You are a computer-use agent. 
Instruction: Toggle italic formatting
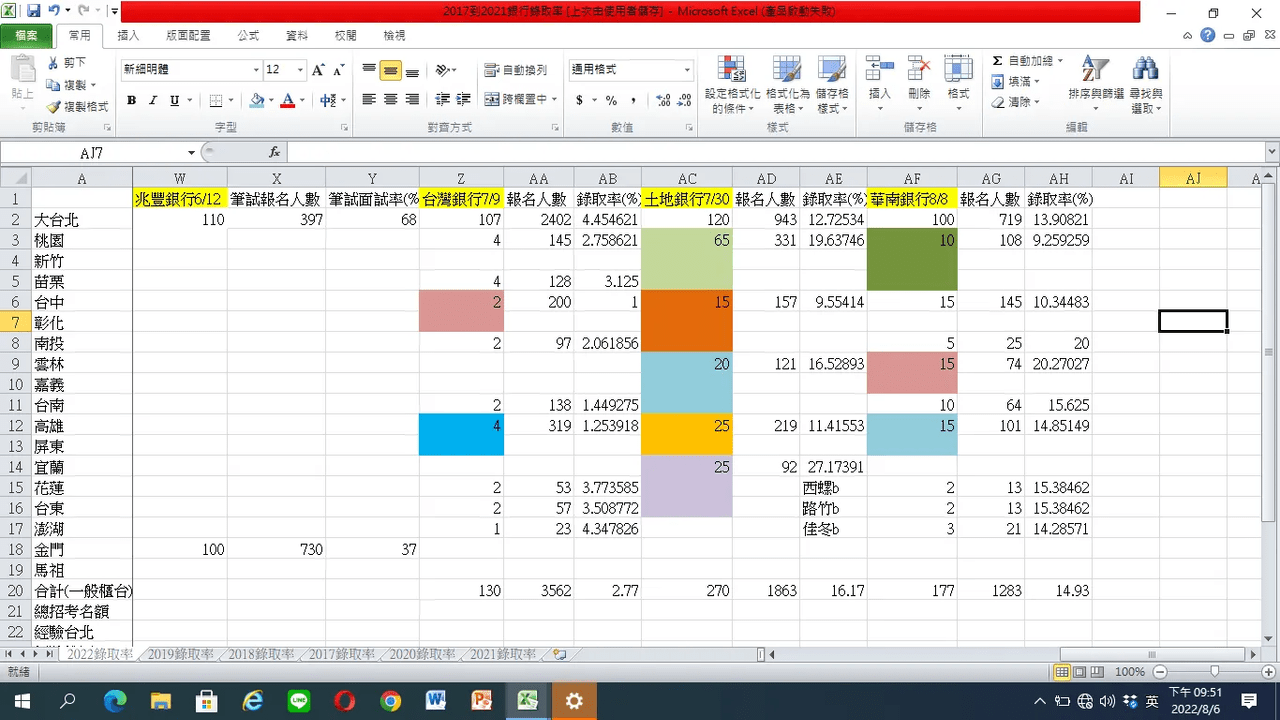pos(153,100)
